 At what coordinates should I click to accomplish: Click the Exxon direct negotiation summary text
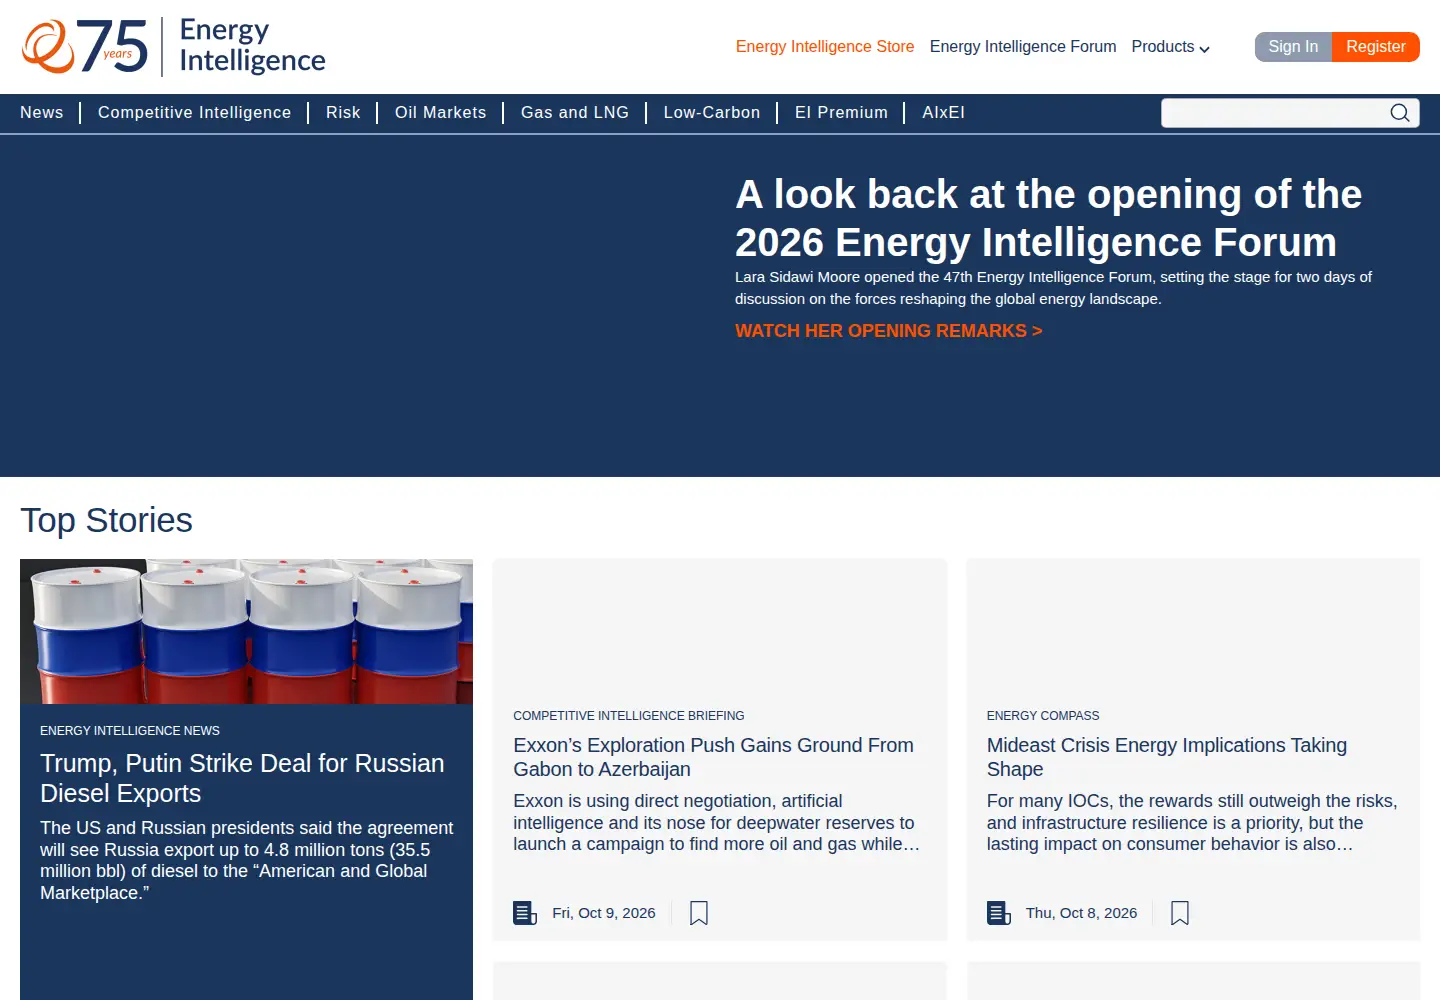pyautogui.click(x=716, y=823)
